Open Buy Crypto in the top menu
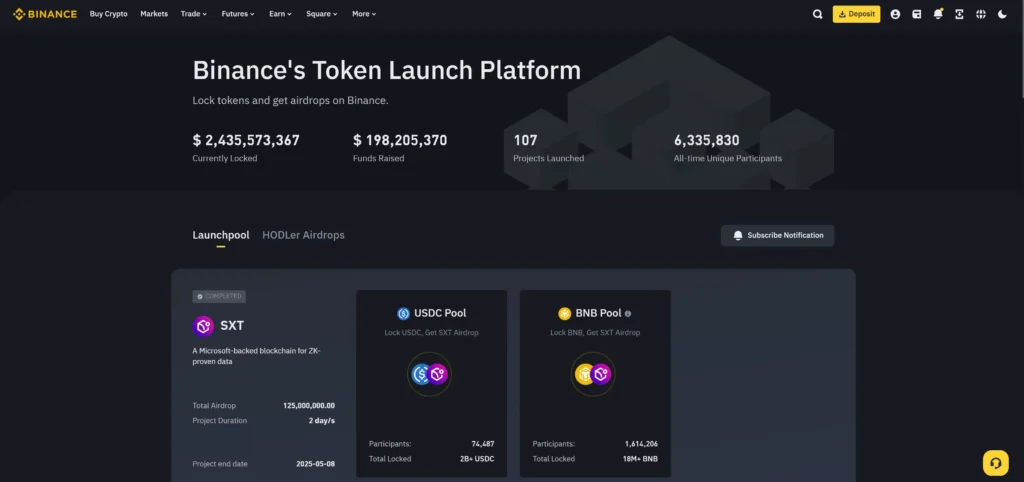This screenshot has height=482, width=1024. [108, 14]
